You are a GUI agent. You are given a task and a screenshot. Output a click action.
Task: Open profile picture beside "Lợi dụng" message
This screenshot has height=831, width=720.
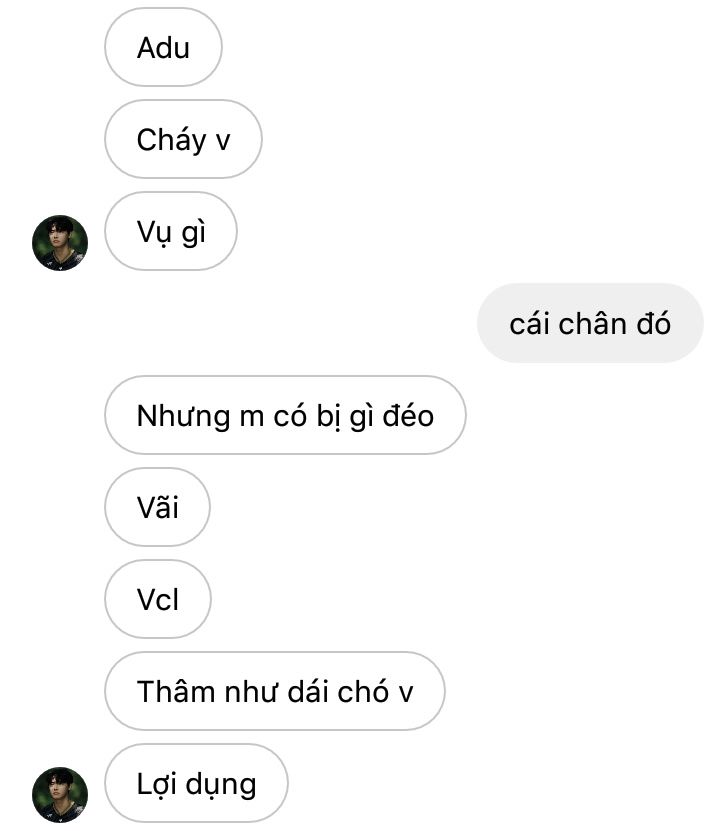pos(60,794)
